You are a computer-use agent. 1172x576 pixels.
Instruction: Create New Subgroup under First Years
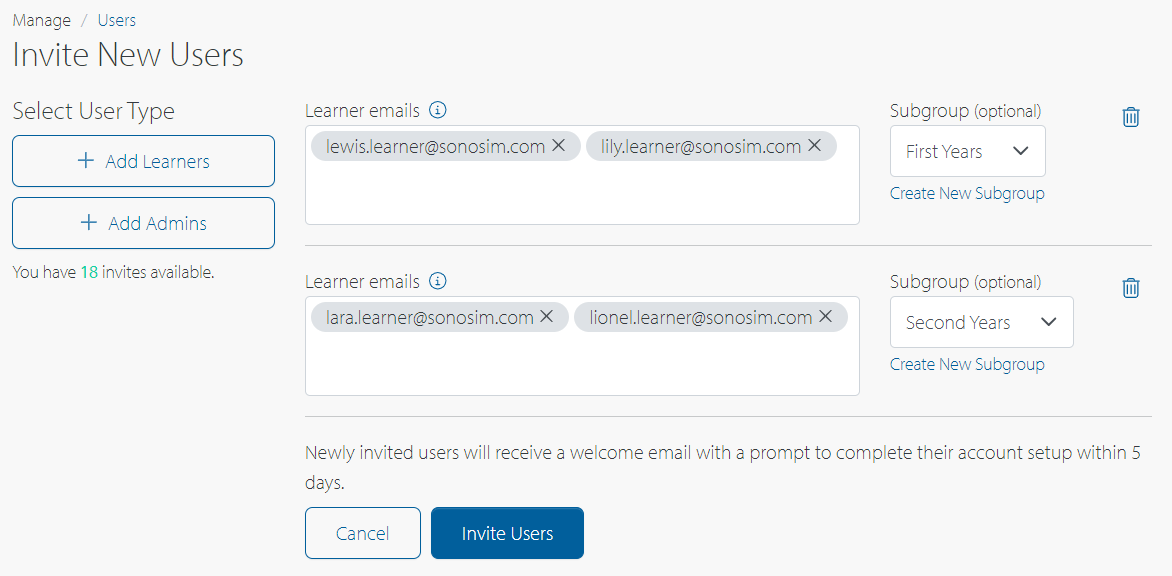click(967, 194)
